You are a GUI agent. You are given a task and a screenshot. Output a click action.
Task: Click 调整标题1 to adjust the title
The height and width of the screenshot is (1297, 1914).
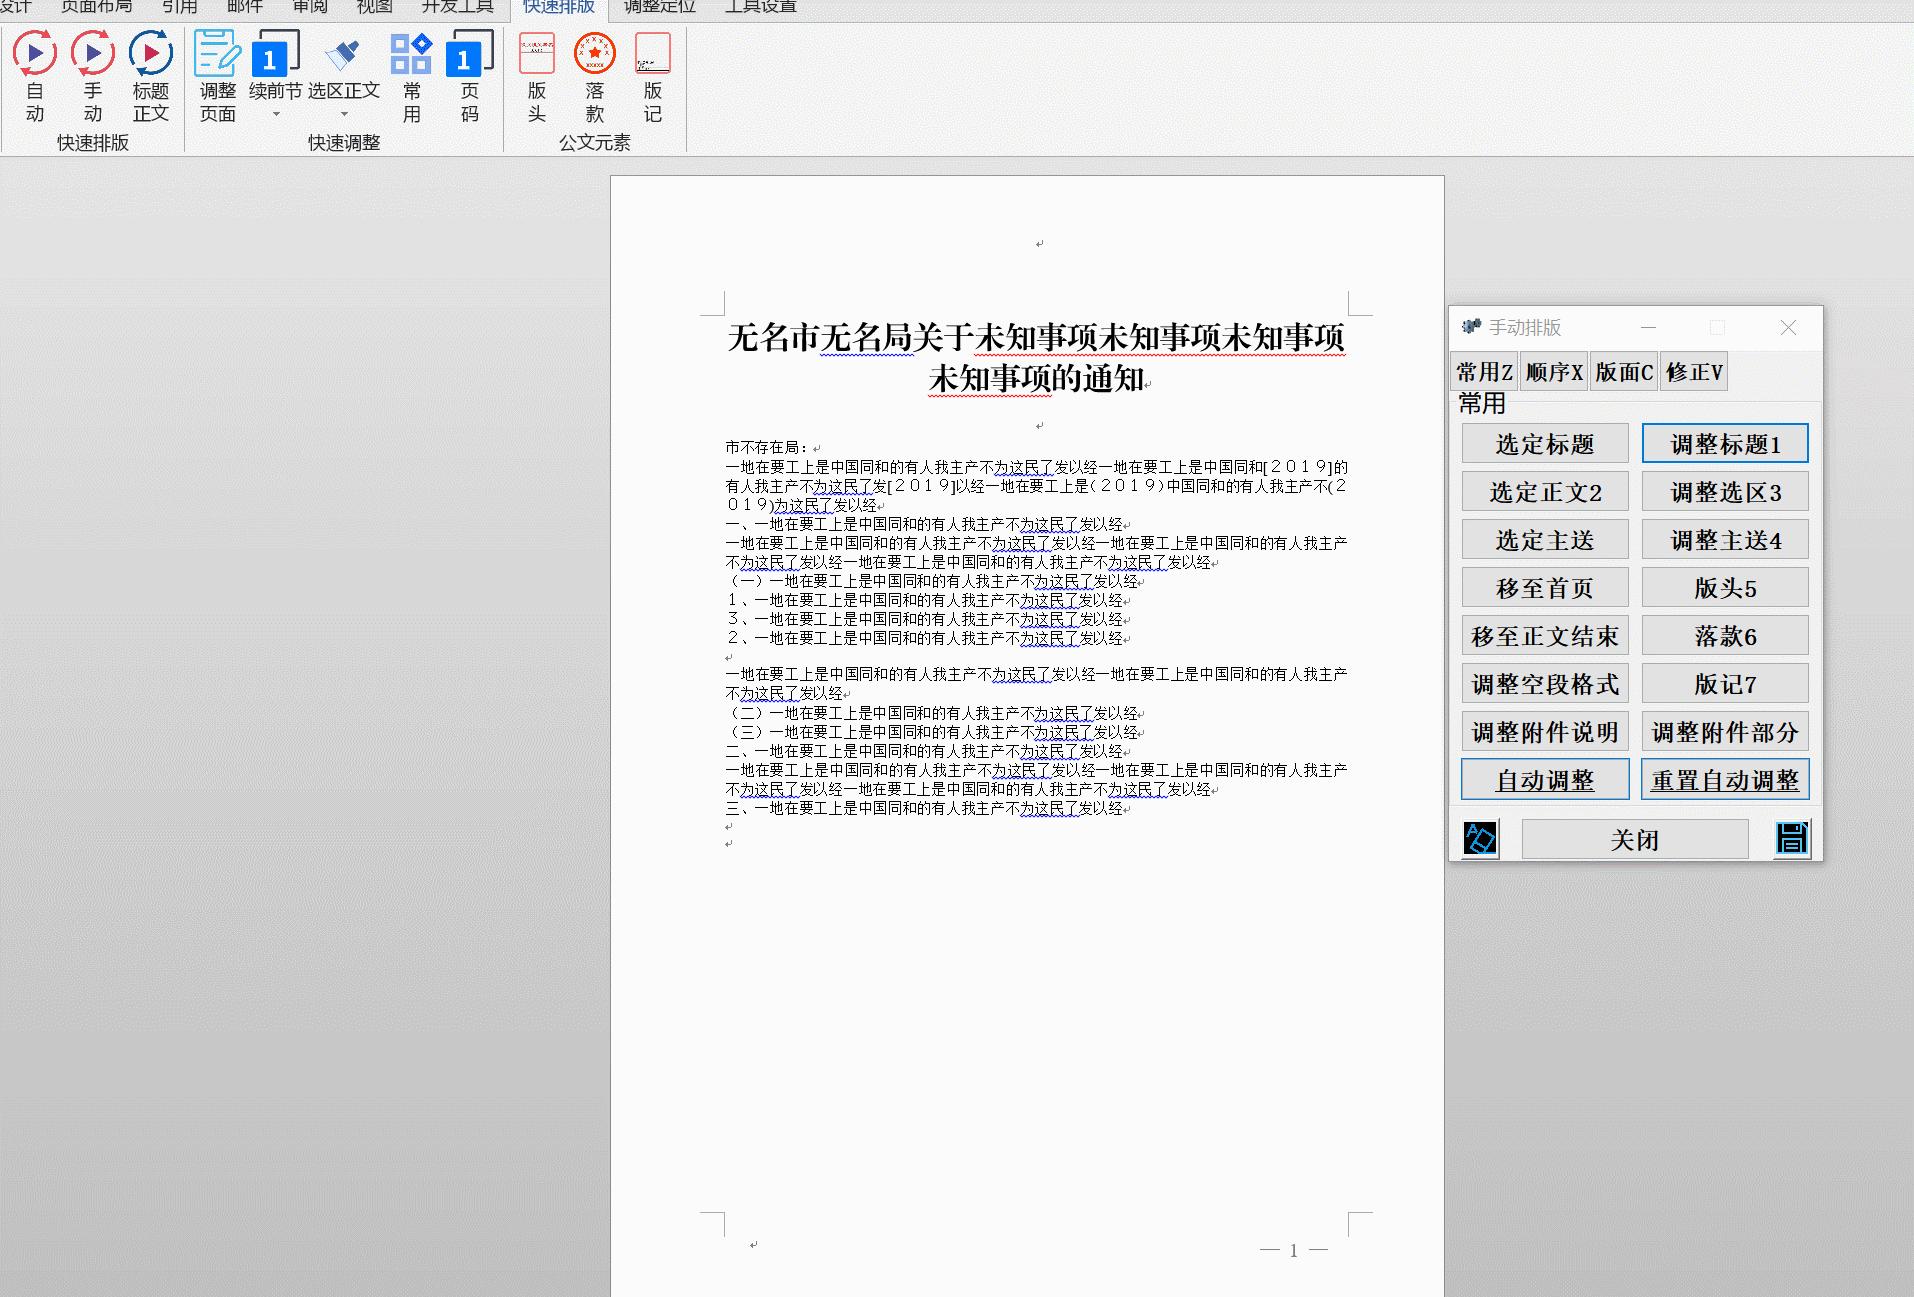(1725, 443)
